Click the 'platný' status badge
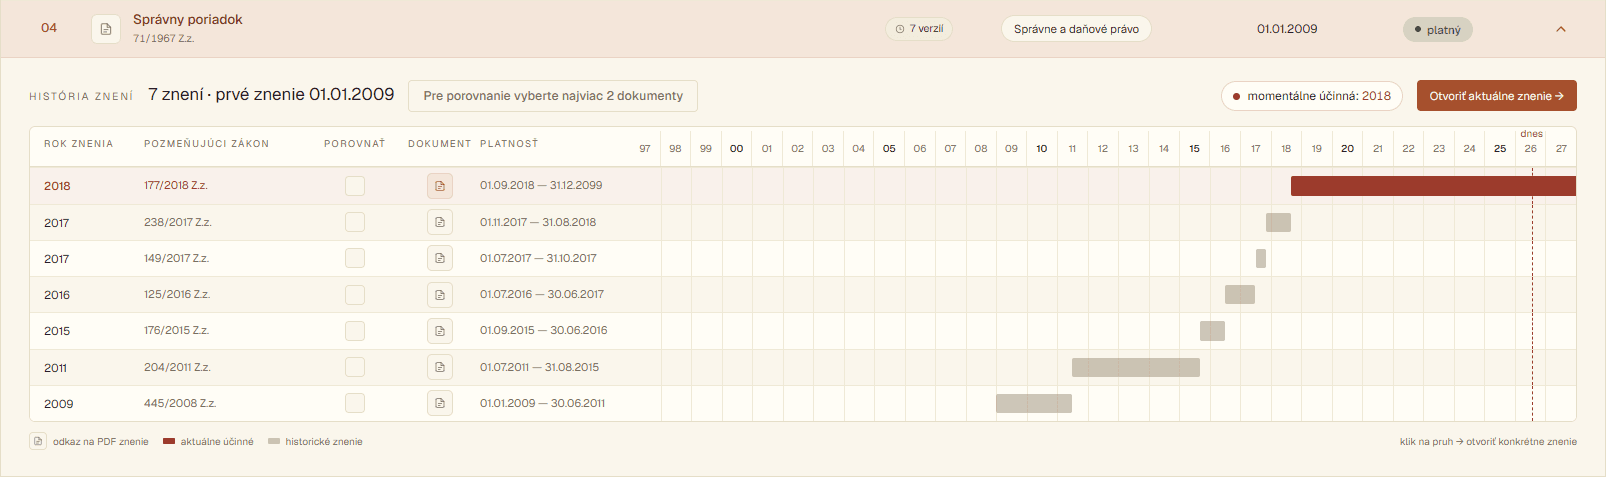 pos(1438,30)
